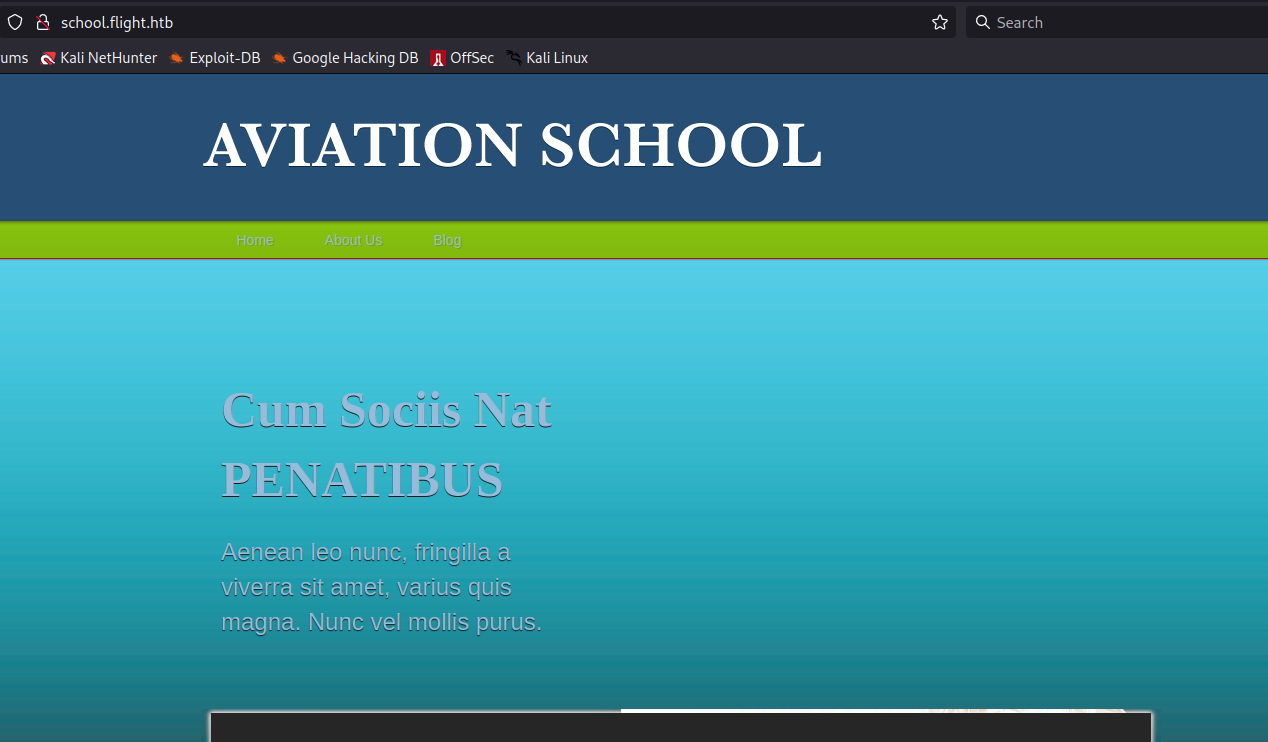
Task: Open the Kali NetHunter bookmark
Action: coord(99,58)
